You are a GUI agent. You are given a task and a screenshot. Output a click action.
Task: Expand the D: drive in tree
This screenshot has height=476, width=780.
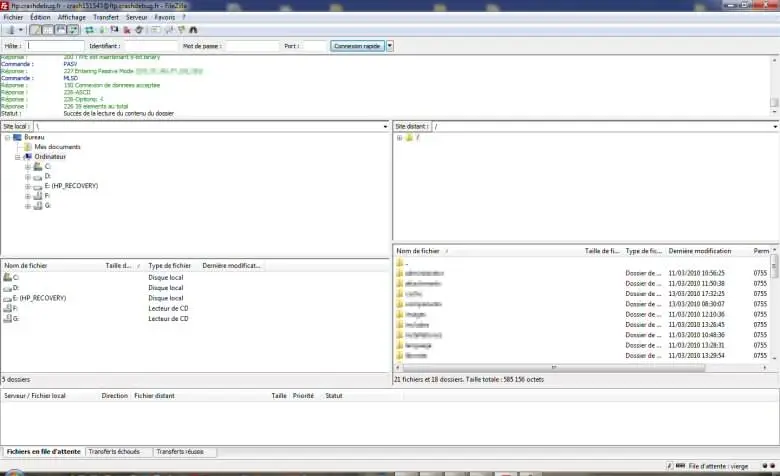(28, 177)
